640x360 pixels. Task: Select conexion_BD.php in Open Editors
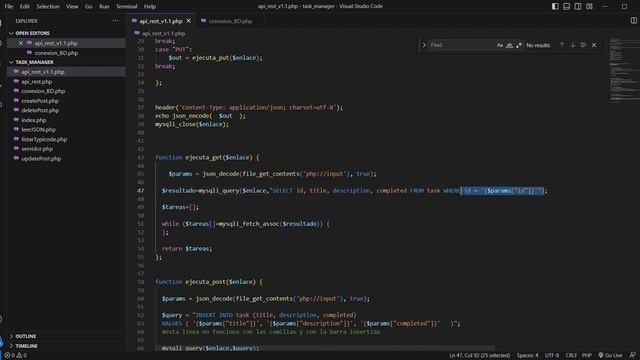click(x=56, y=53)
